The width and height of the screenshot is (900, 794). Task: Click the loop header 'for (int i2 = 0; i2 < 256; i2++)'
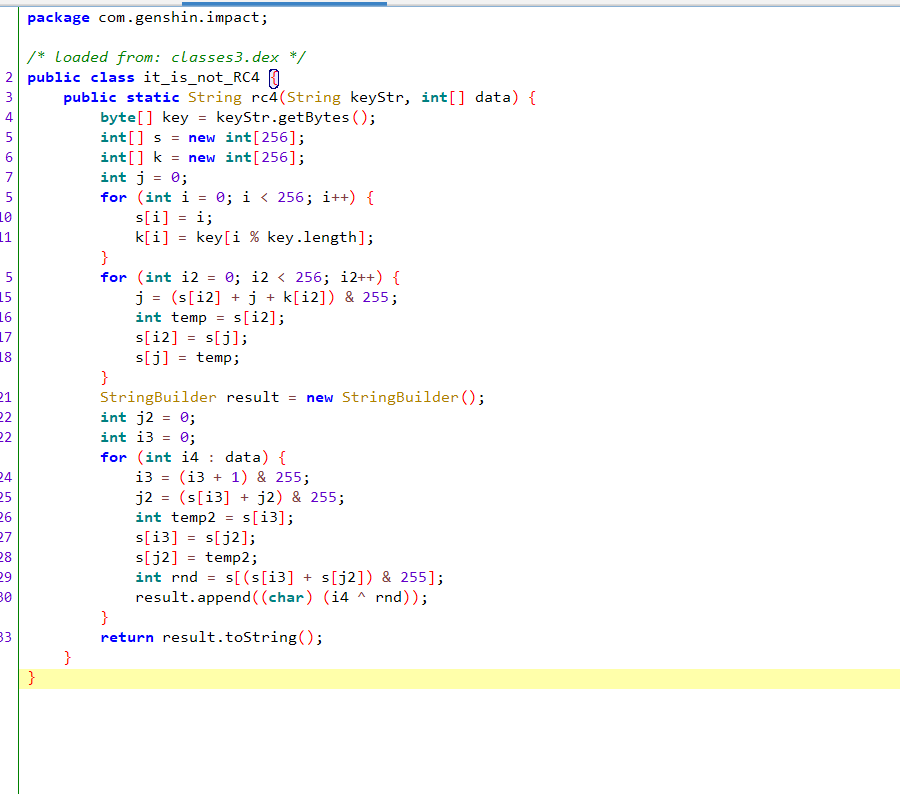click(242, 277)
